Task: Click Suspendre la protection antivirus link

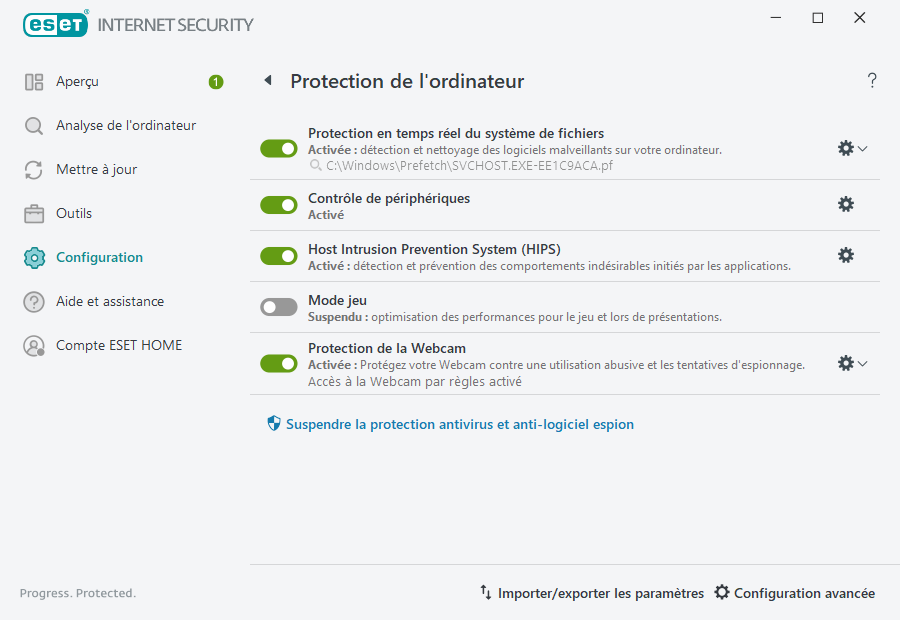Action: pyautogui.click(x=458, y=423)
